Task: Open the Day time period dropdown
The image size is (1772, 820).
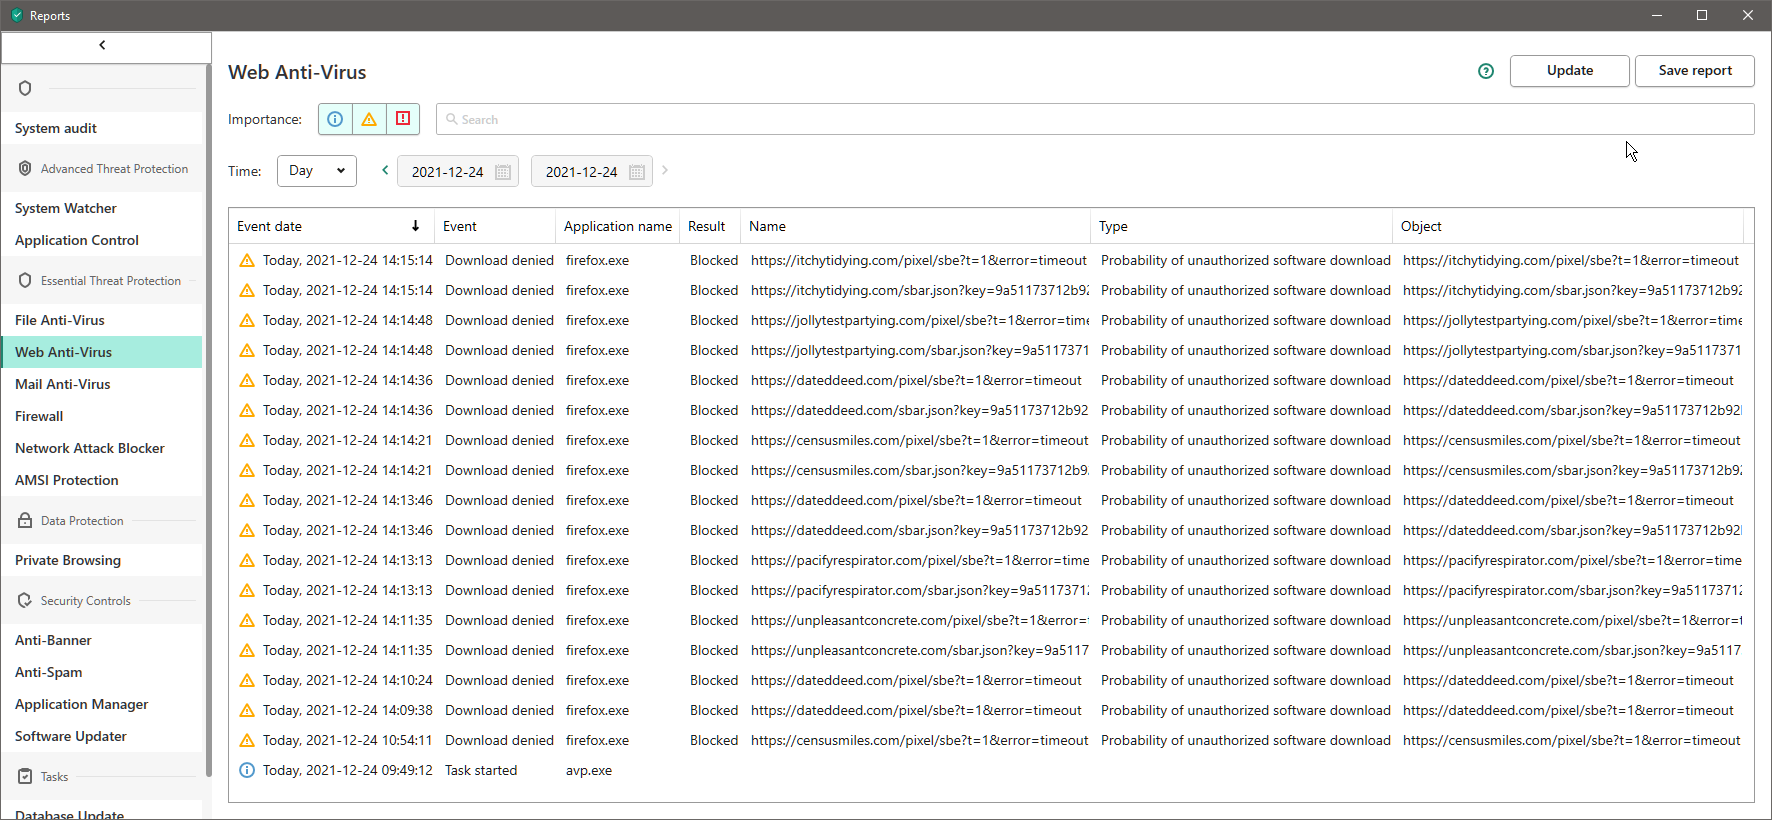Action: [316, 171]
